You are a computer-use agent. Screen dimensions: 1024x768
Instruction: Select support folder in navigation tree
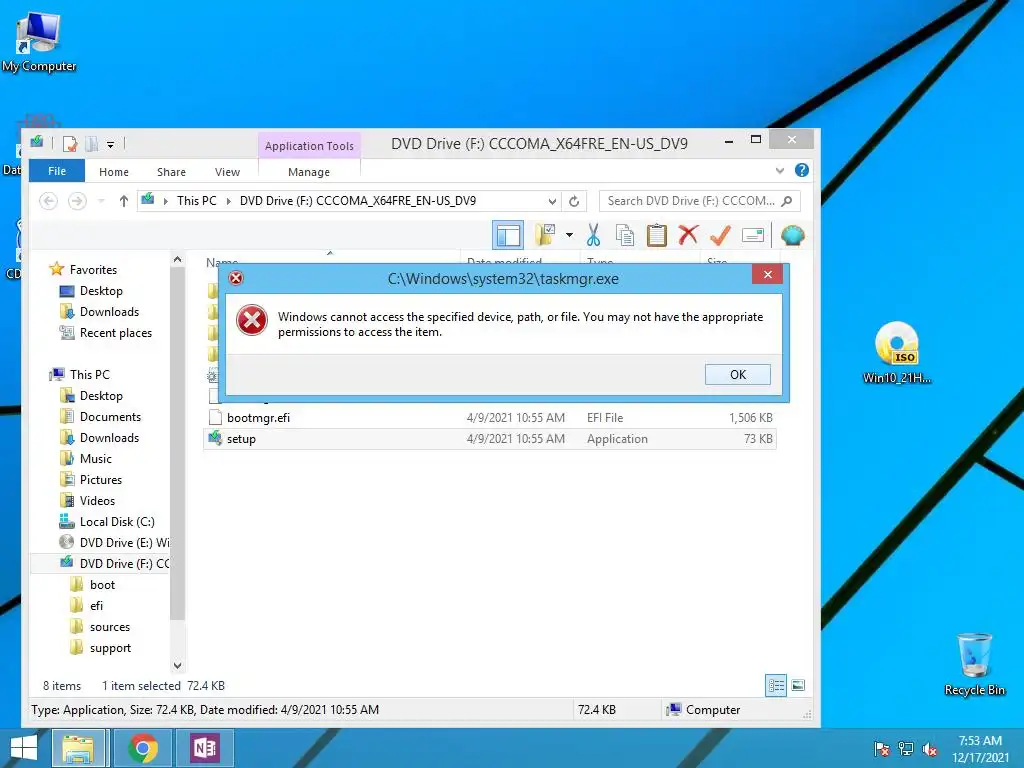[x=110, y=648]
